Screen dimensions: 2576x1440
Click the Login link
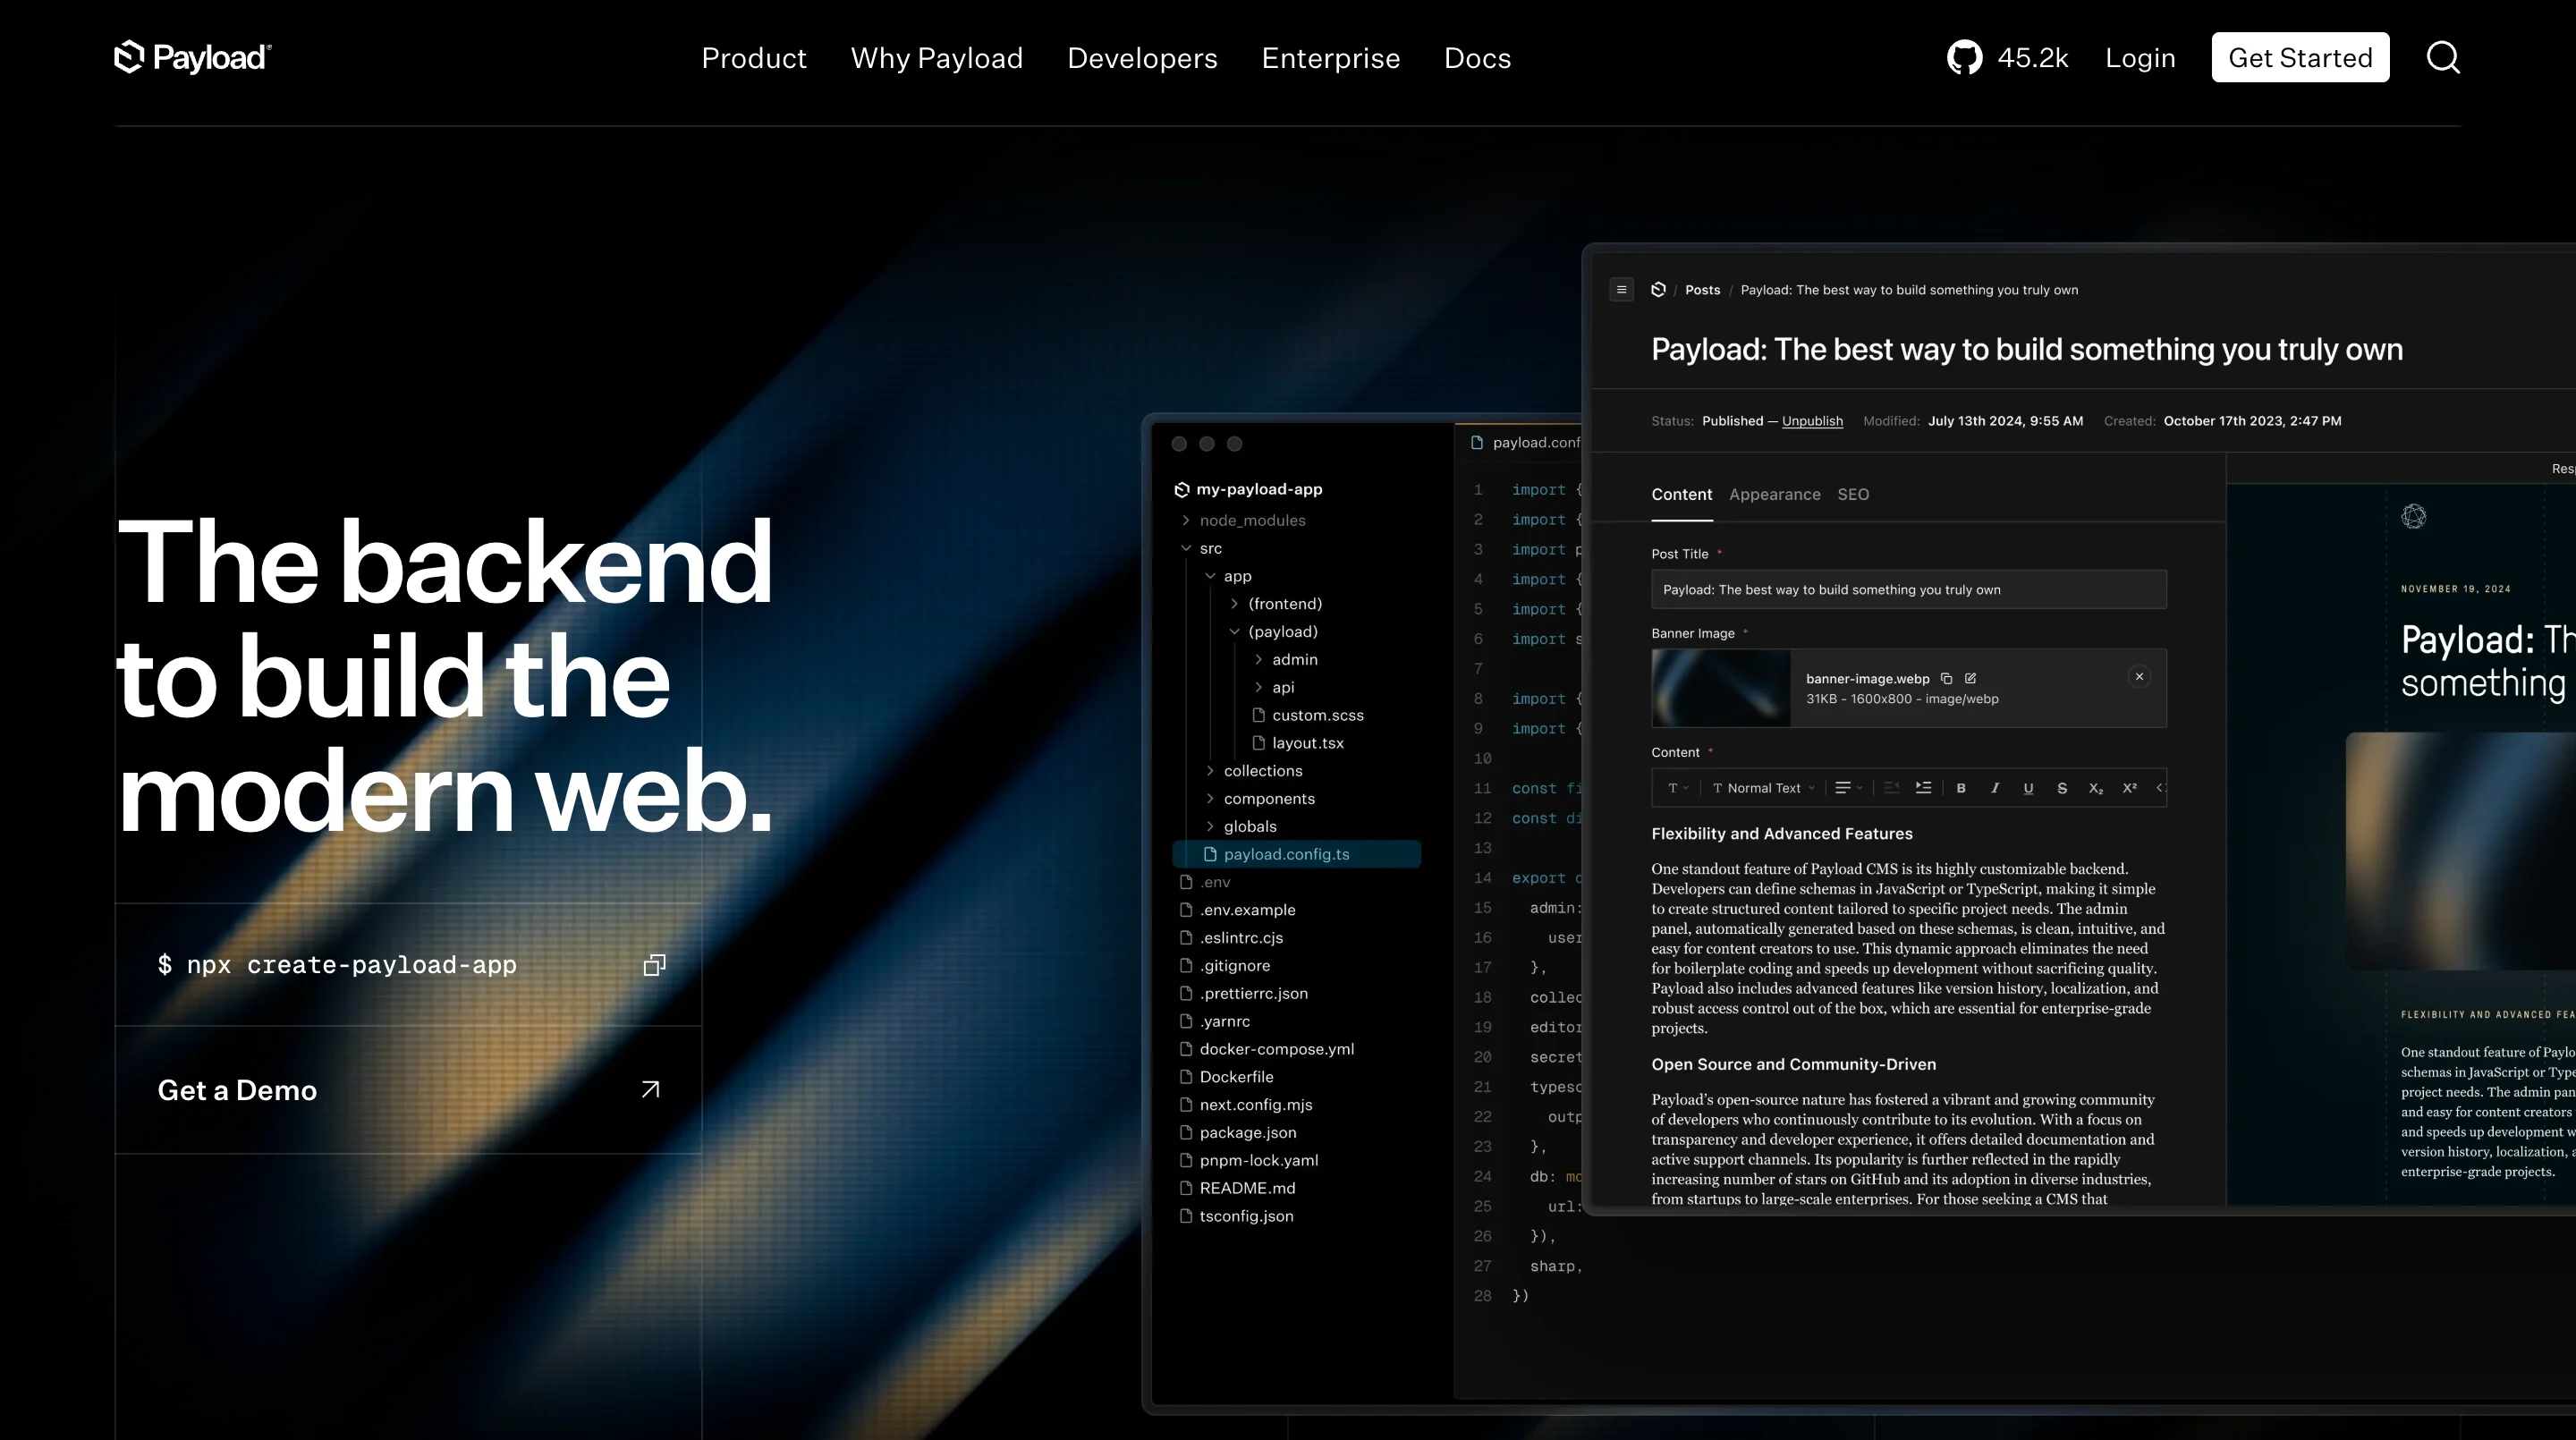[2140, 58]
